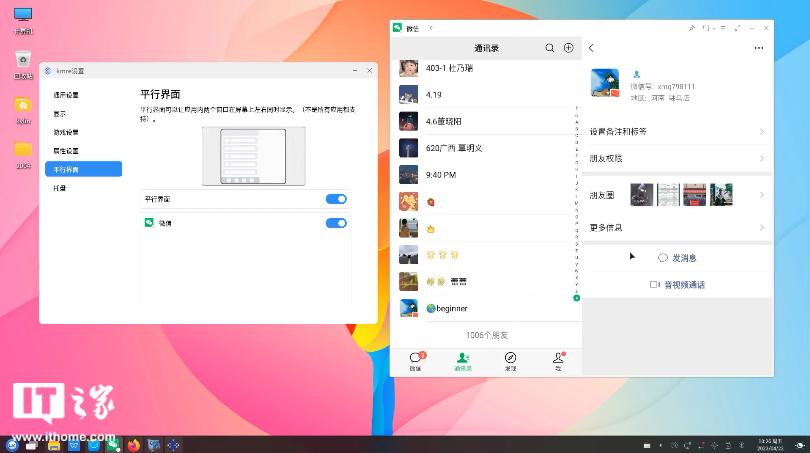Open 朋友权限 row chevron

tap(762, 159)
